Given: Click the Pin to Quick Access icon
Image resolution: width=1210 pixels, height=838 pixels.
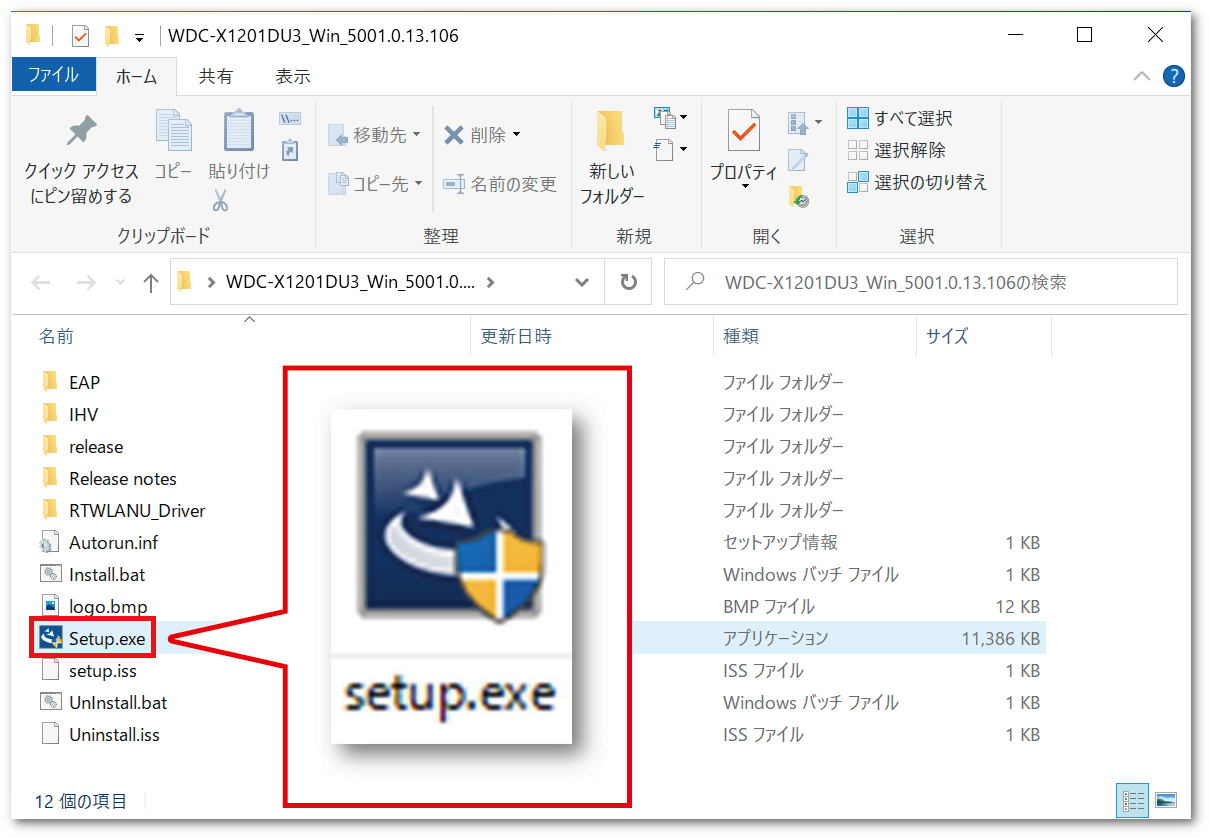Looking at the screenshot, I should pyautogui.click(x=80, y=132).
